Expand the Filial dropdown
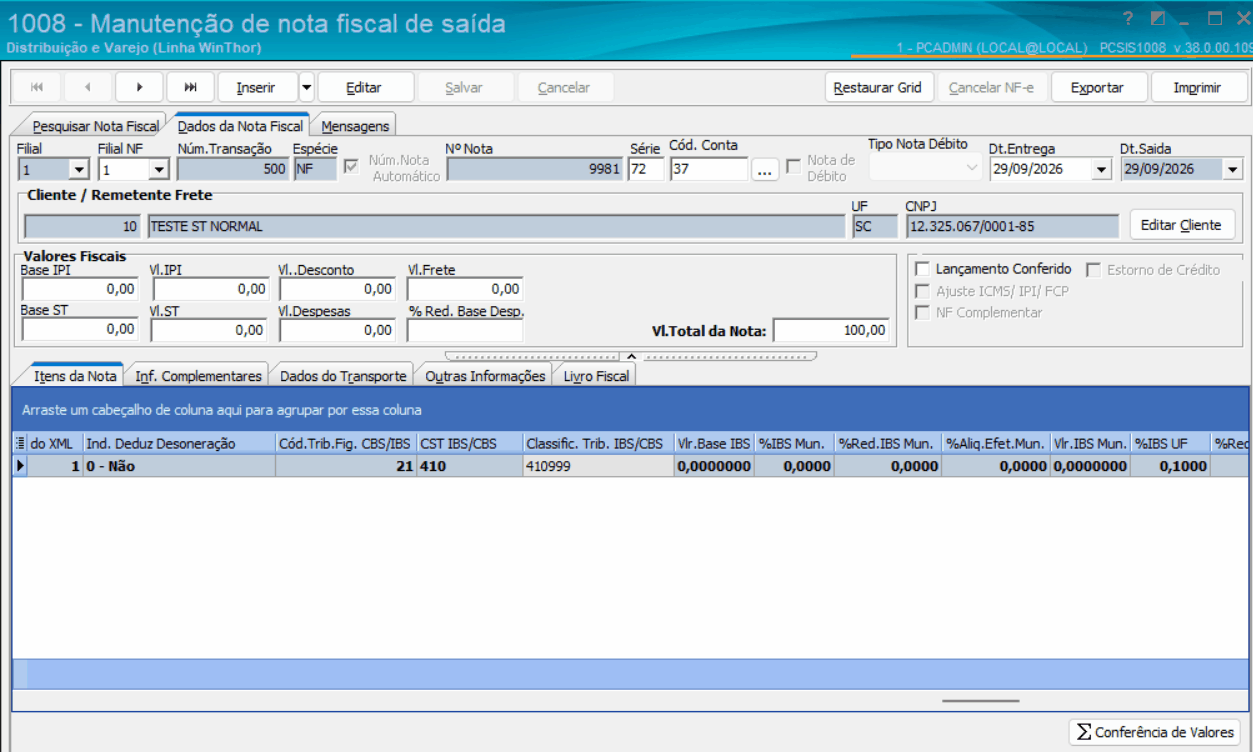 [x=79, y=170]
